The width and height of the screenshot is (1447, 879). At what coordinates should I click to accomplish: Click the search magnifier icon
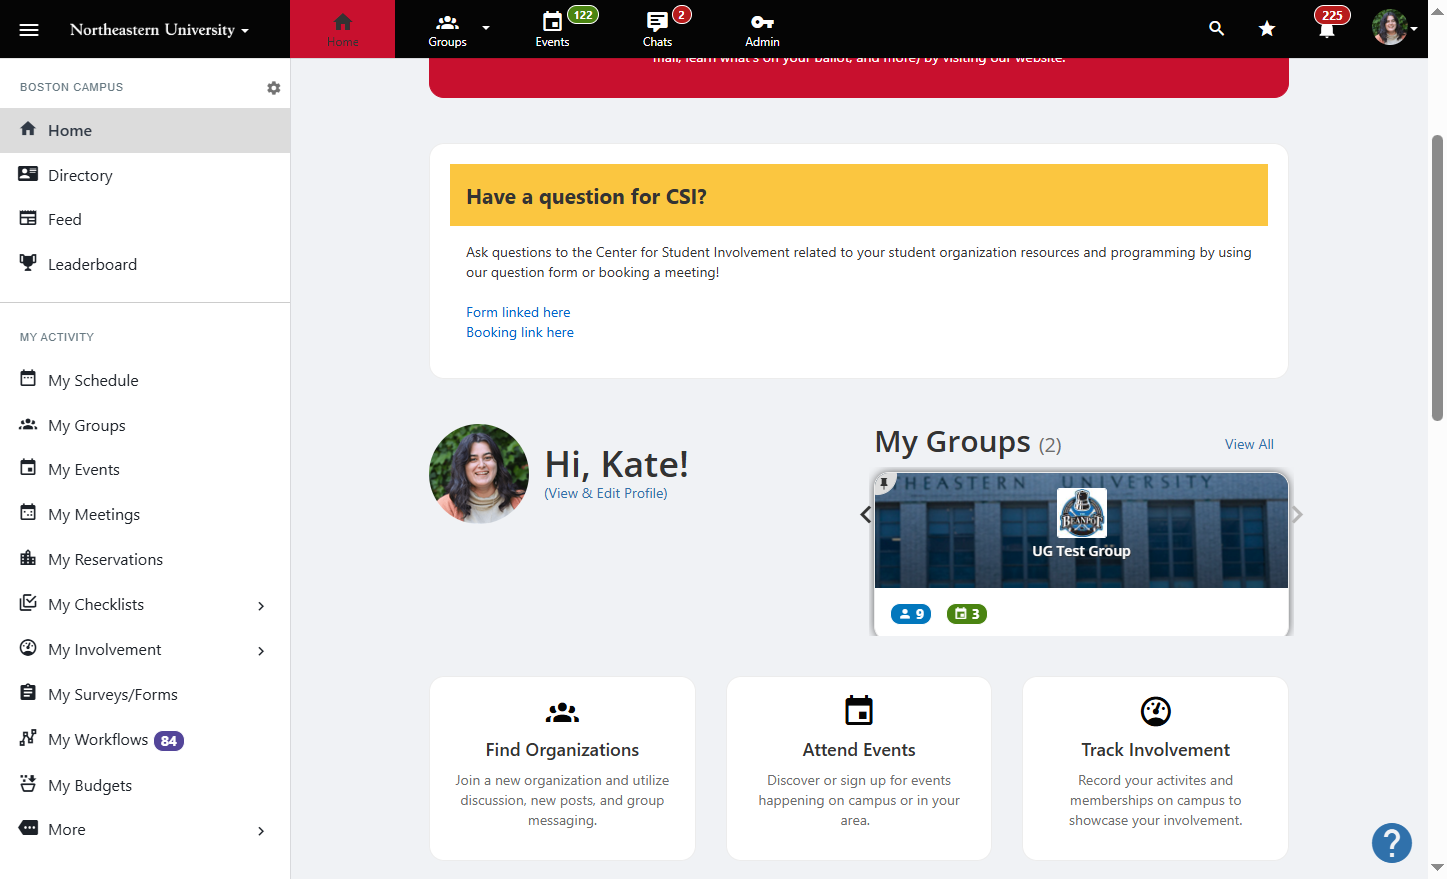[1216, 29]
